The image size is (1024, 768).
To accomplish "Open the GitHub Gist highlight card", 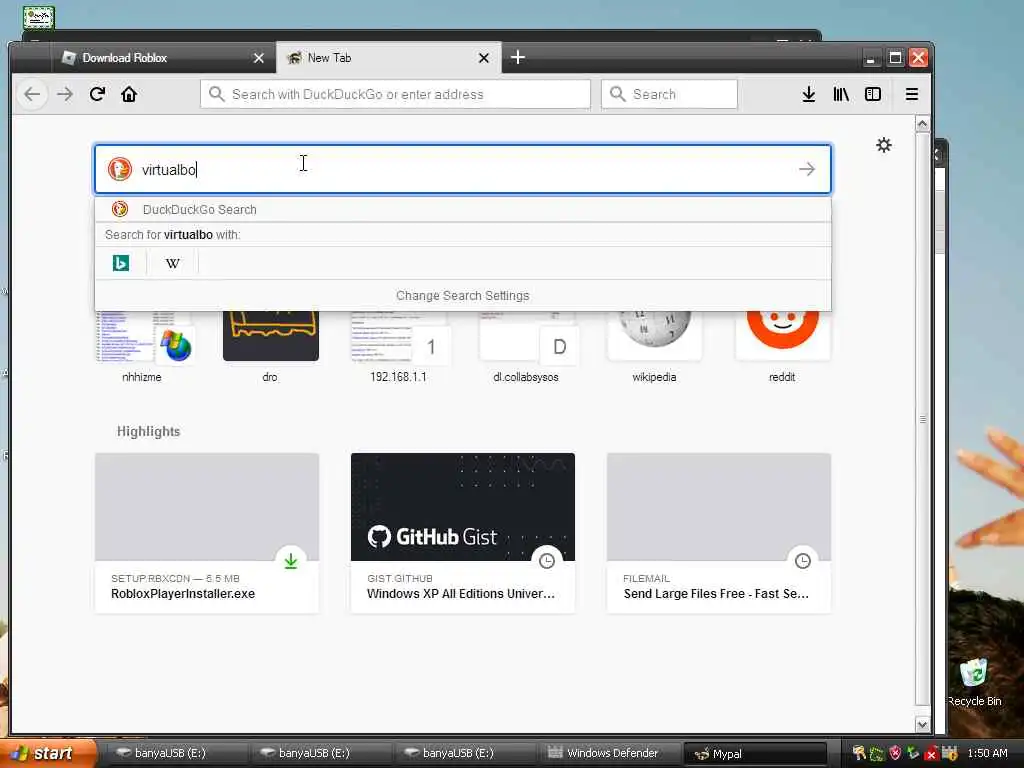I will point(463,533).
